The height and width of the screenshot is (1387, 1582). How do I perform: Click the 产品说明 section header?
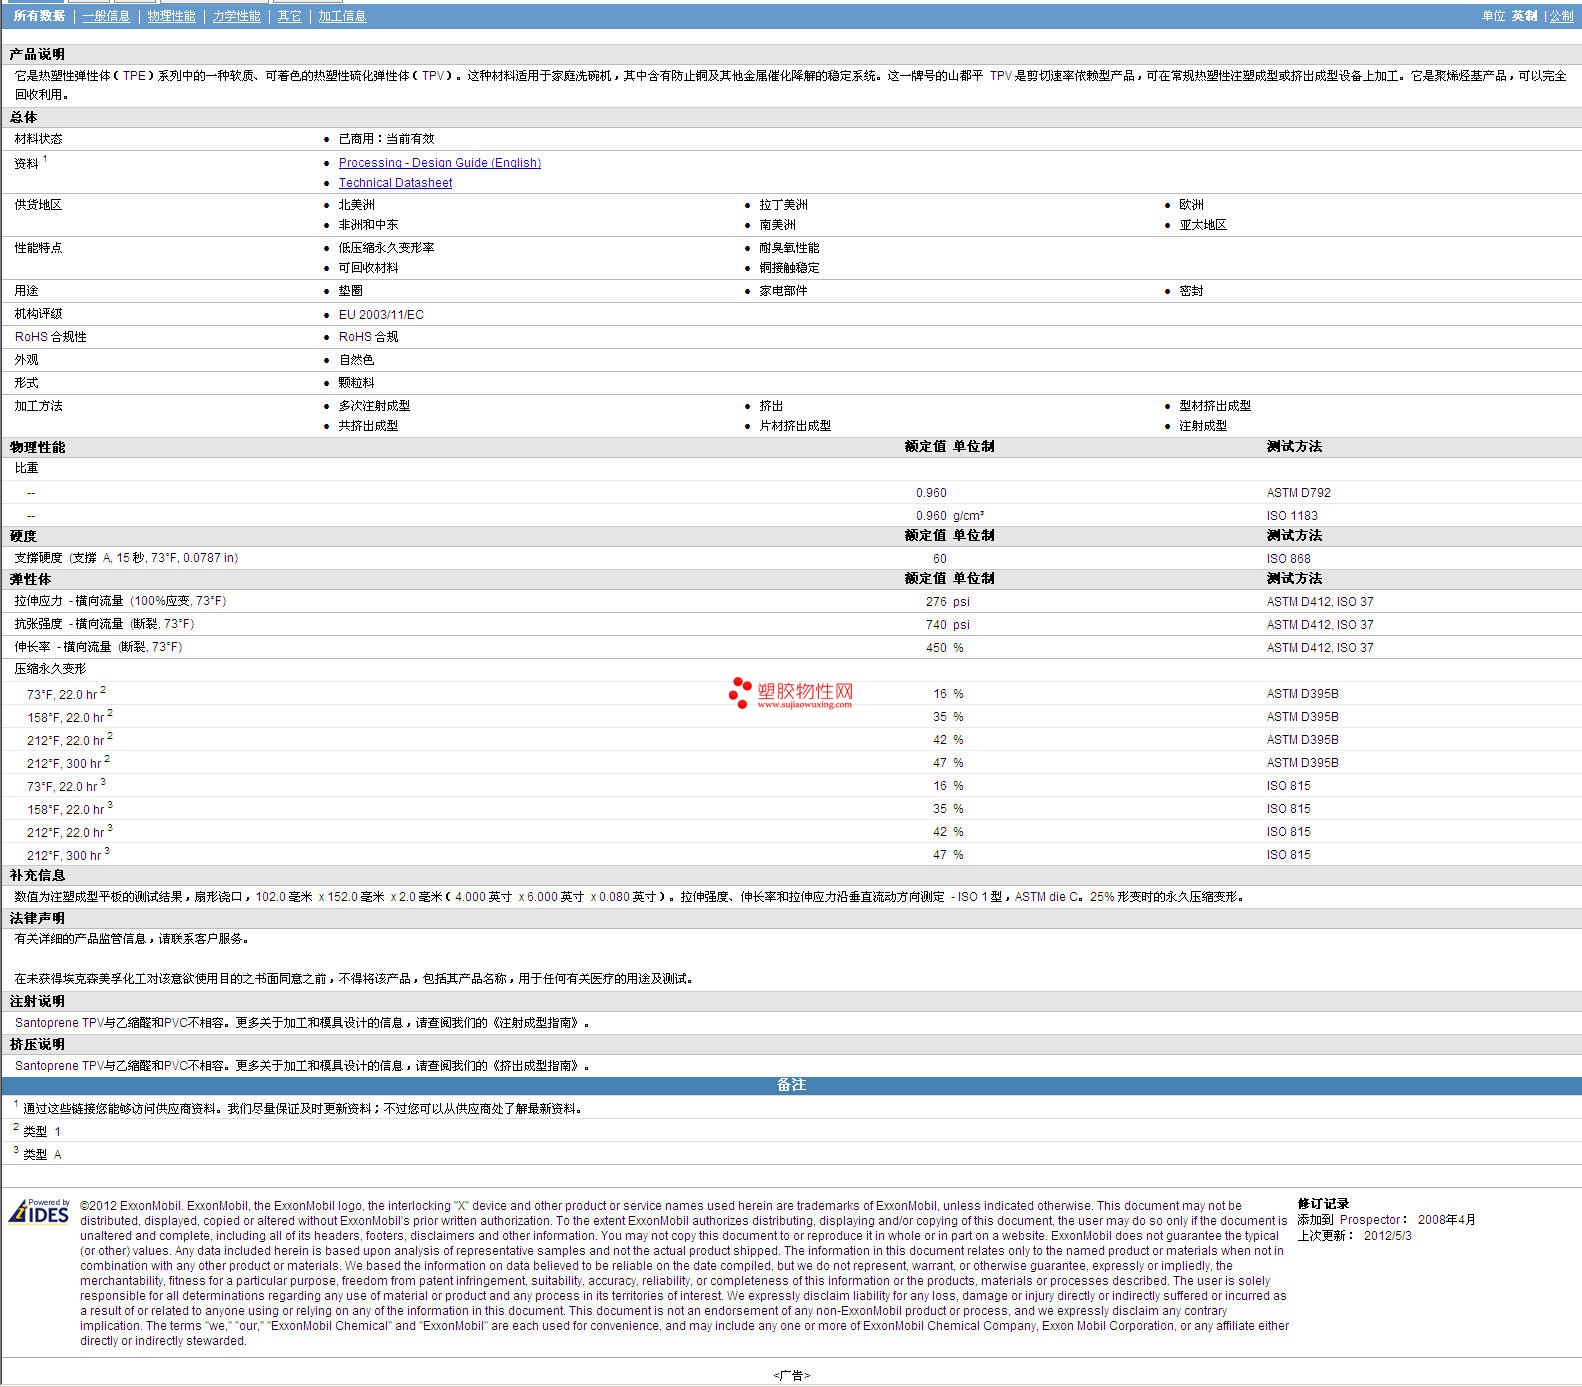pos(37,54)
